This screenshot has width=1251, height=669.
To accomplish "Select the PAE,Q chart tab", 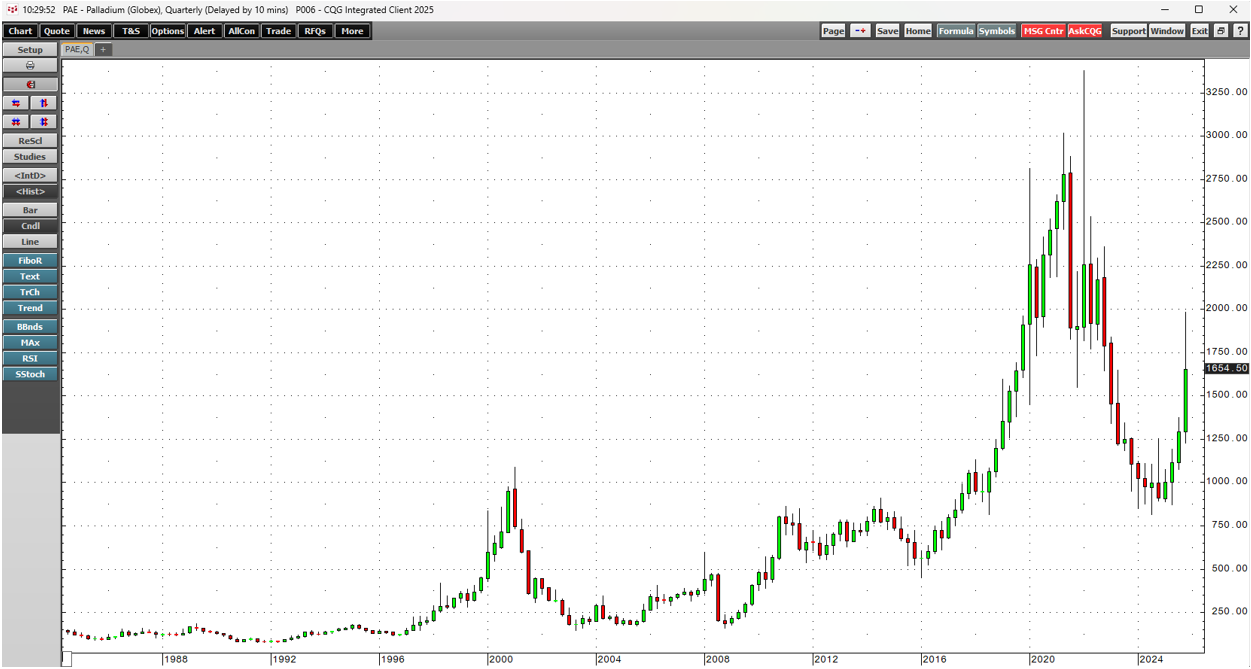I will click(77, 49).
